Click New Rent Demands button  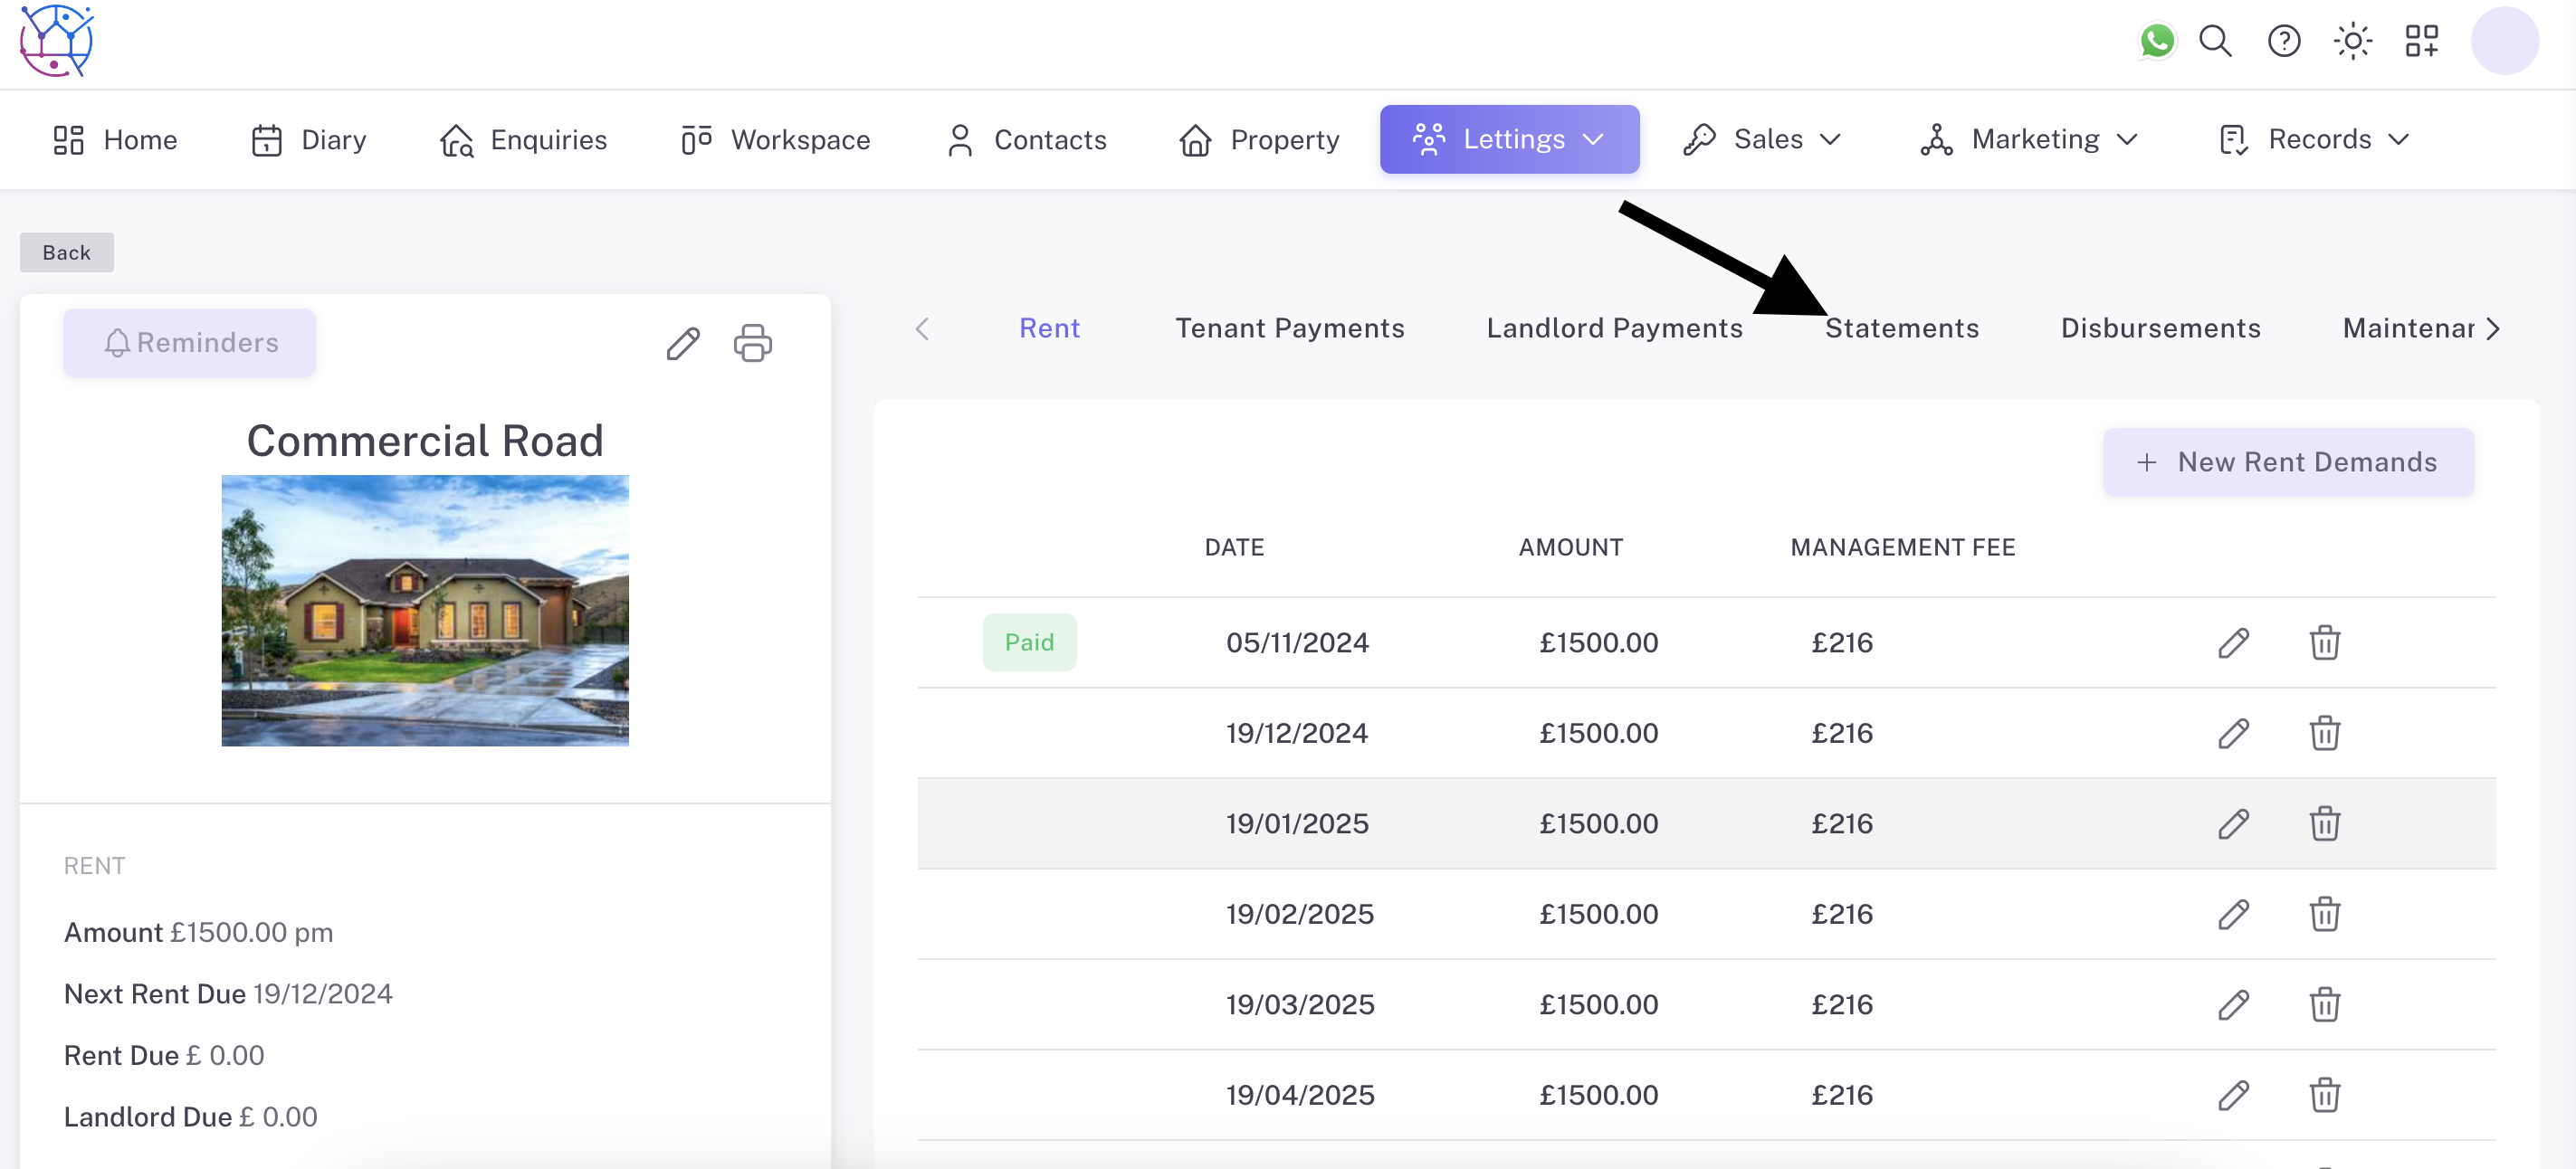(2288, 462)
